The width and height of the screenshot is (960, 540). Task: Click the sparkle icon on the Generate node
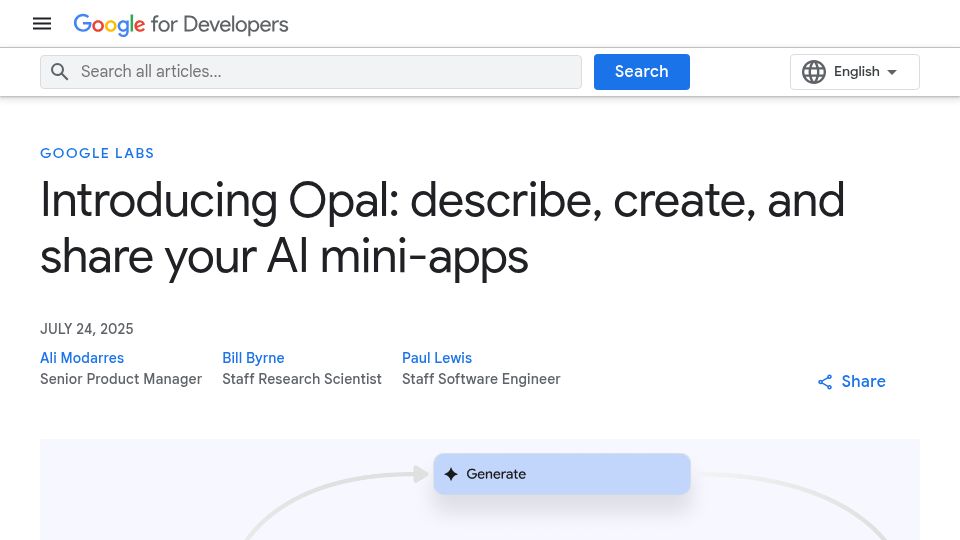pyautogui.click(x=451, y=474)
